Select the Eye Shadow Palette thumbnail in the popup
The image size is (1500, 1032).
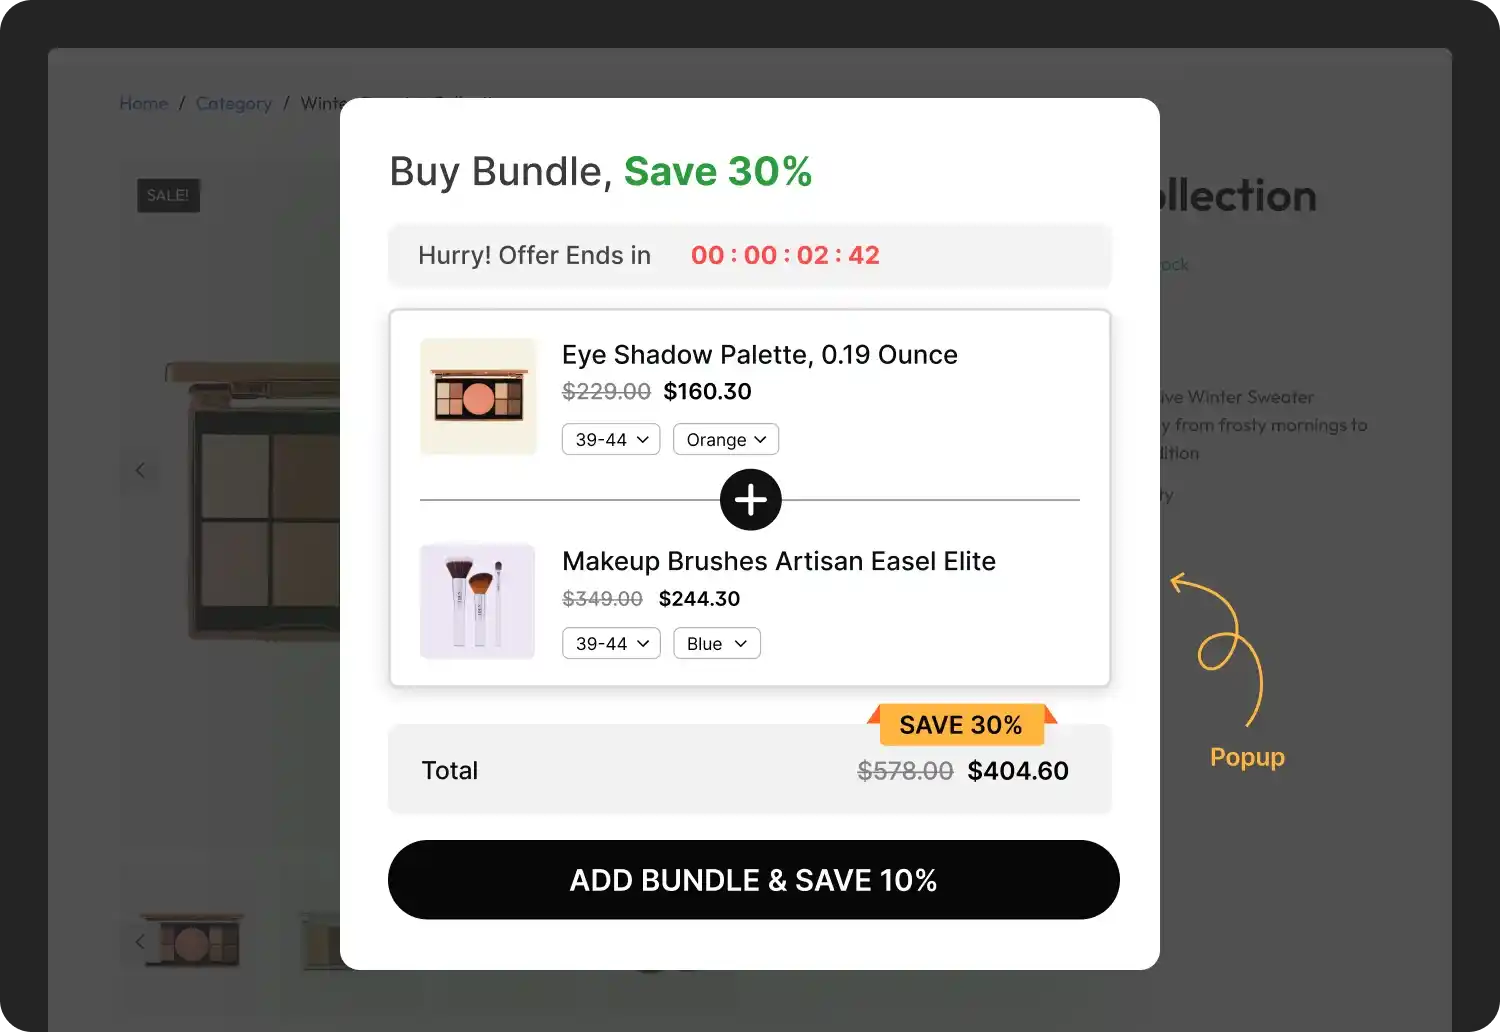478,396
